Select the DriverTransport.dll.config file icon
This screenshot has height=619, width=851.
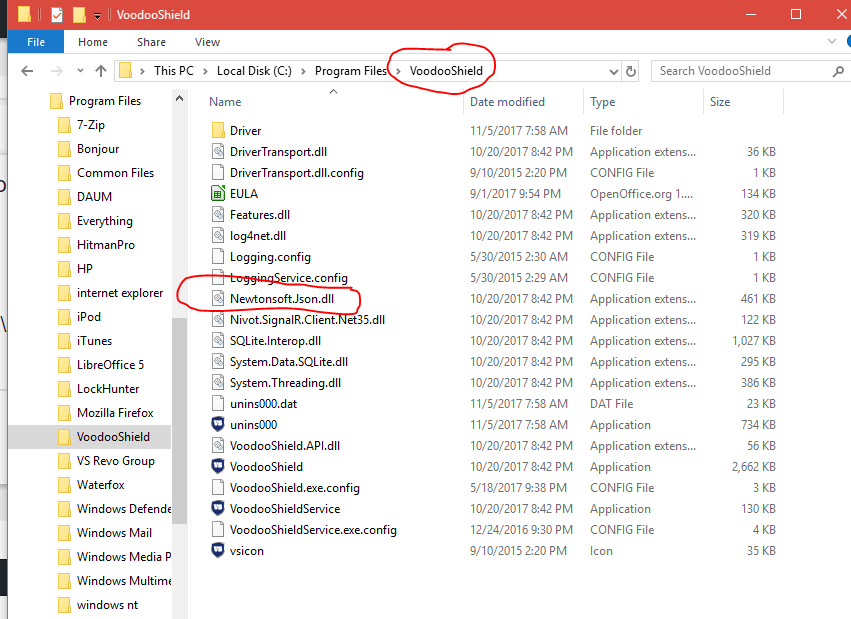pos(218,173)
